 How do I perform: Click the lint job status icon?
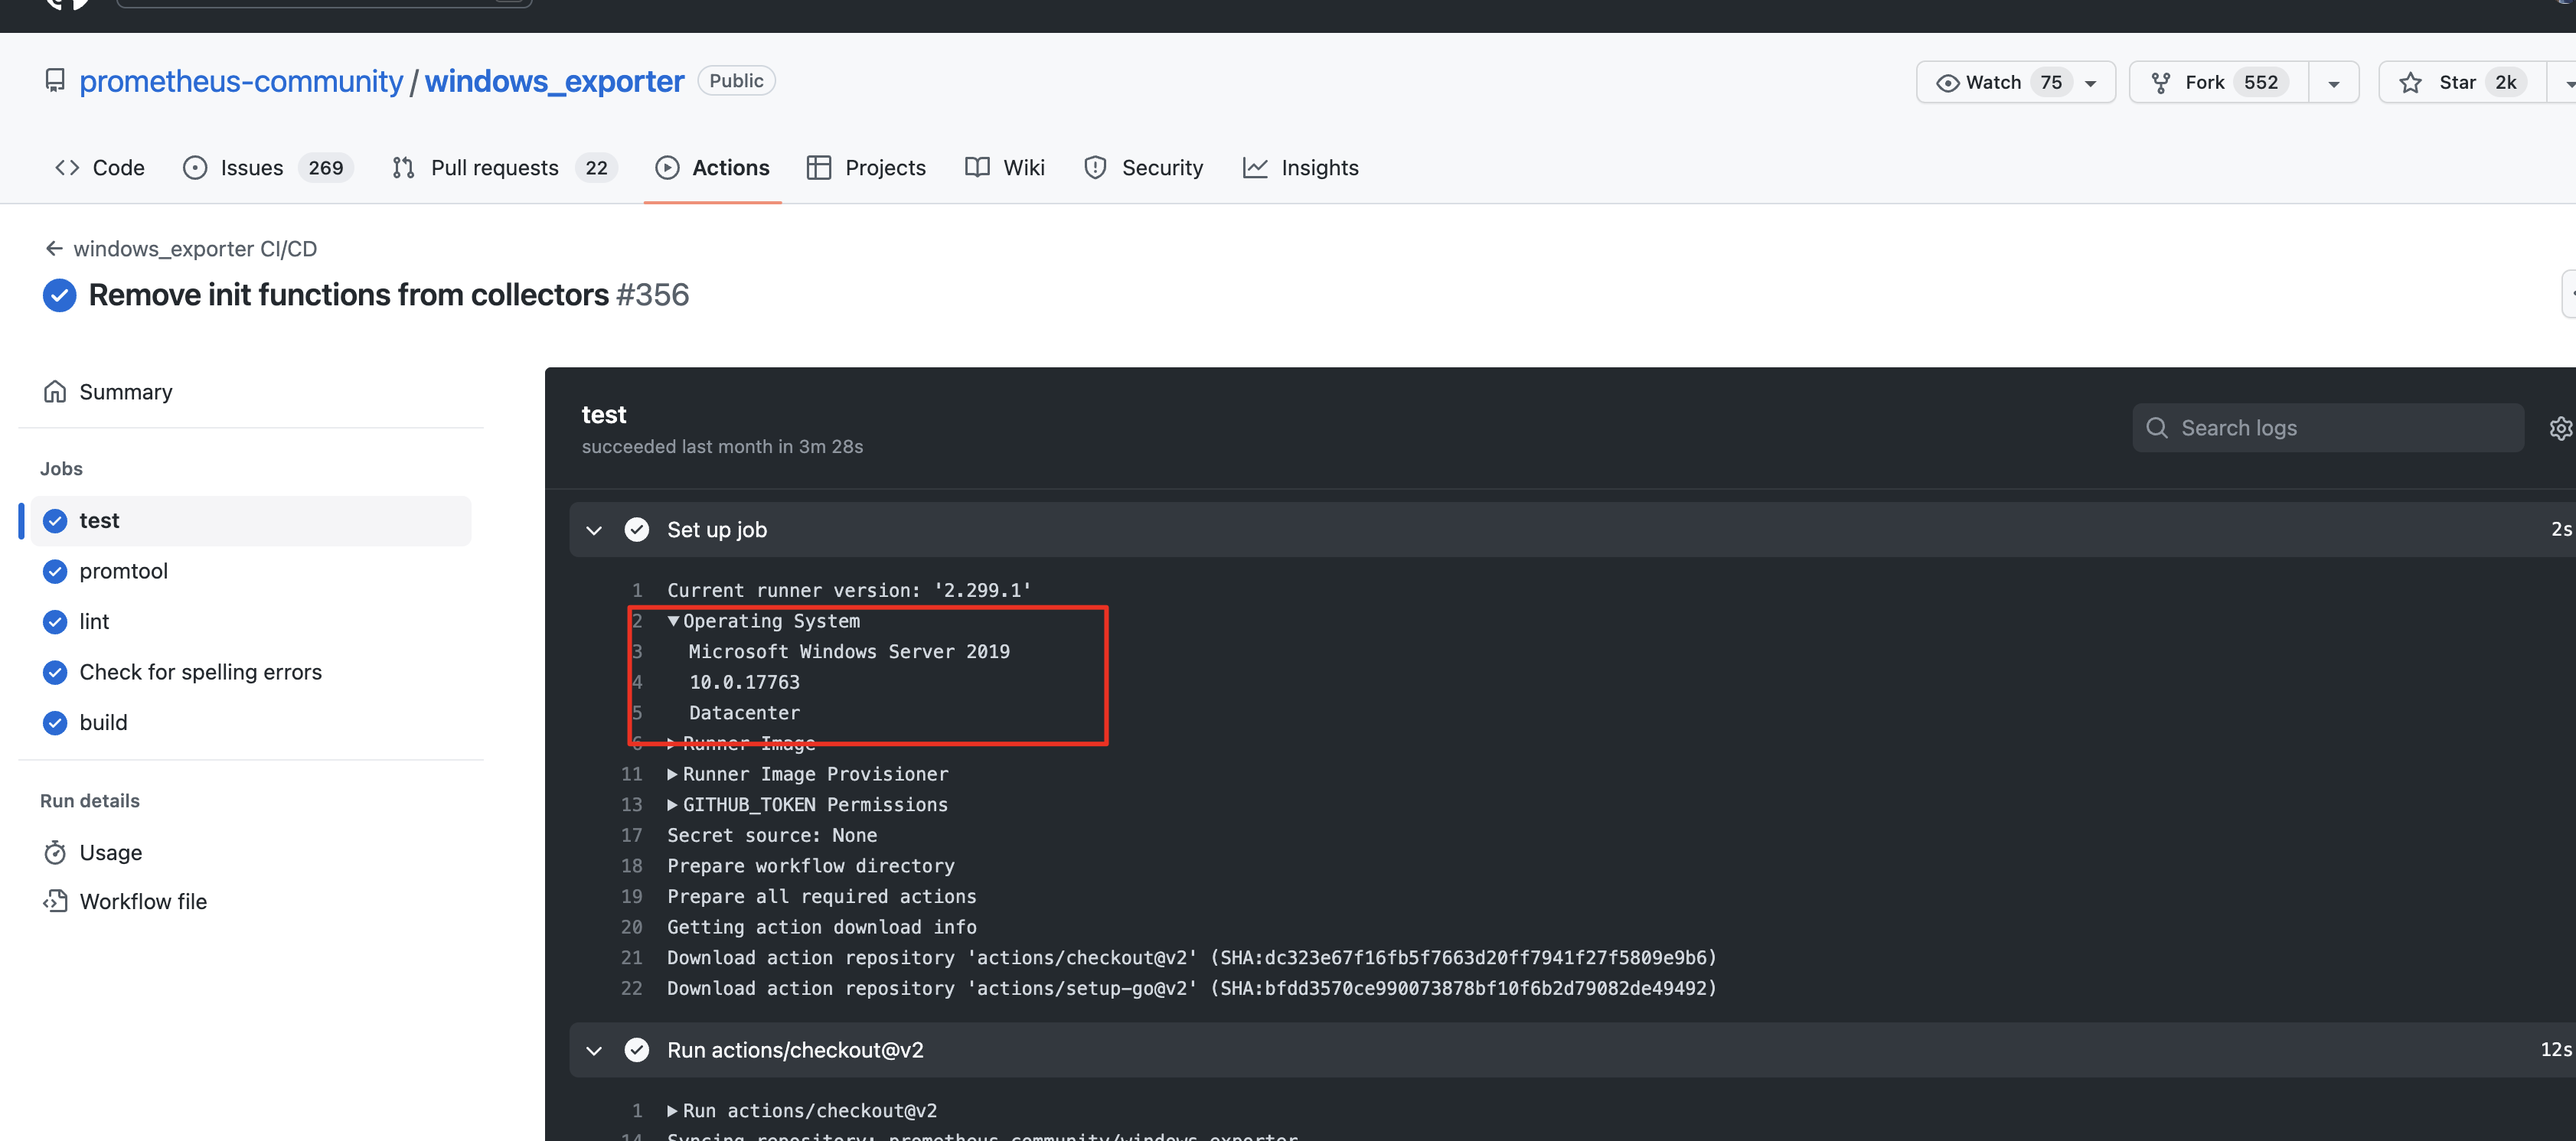click(x=55, y=622)
